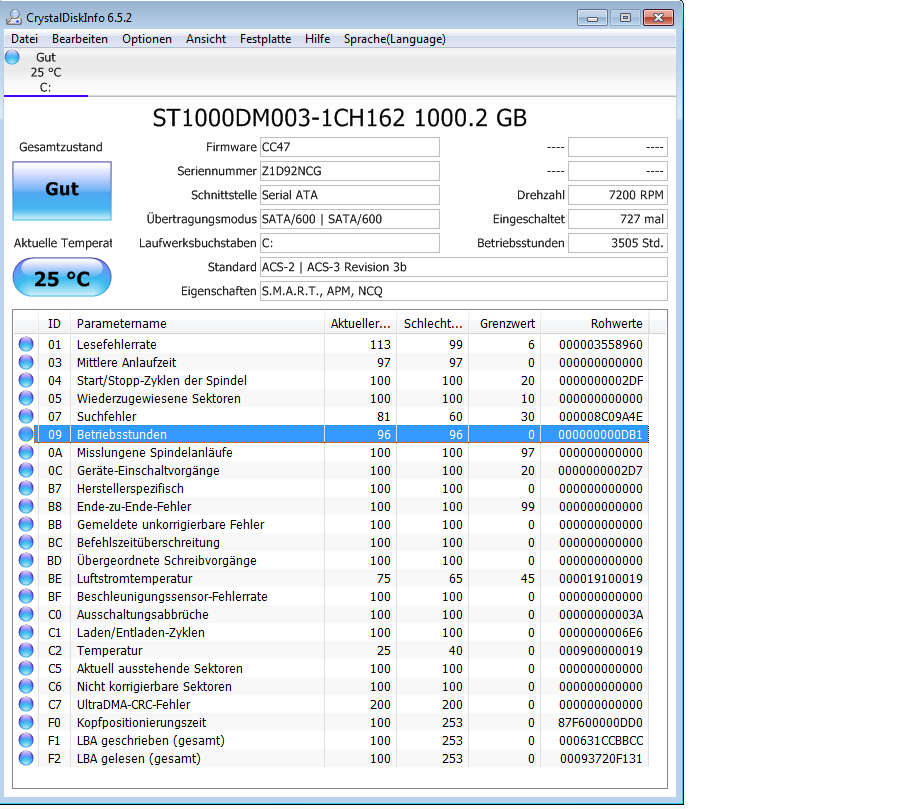Click the Betriebsstunden field 3505 Std.
The image size is (913, 809).
tap(618, 243)
